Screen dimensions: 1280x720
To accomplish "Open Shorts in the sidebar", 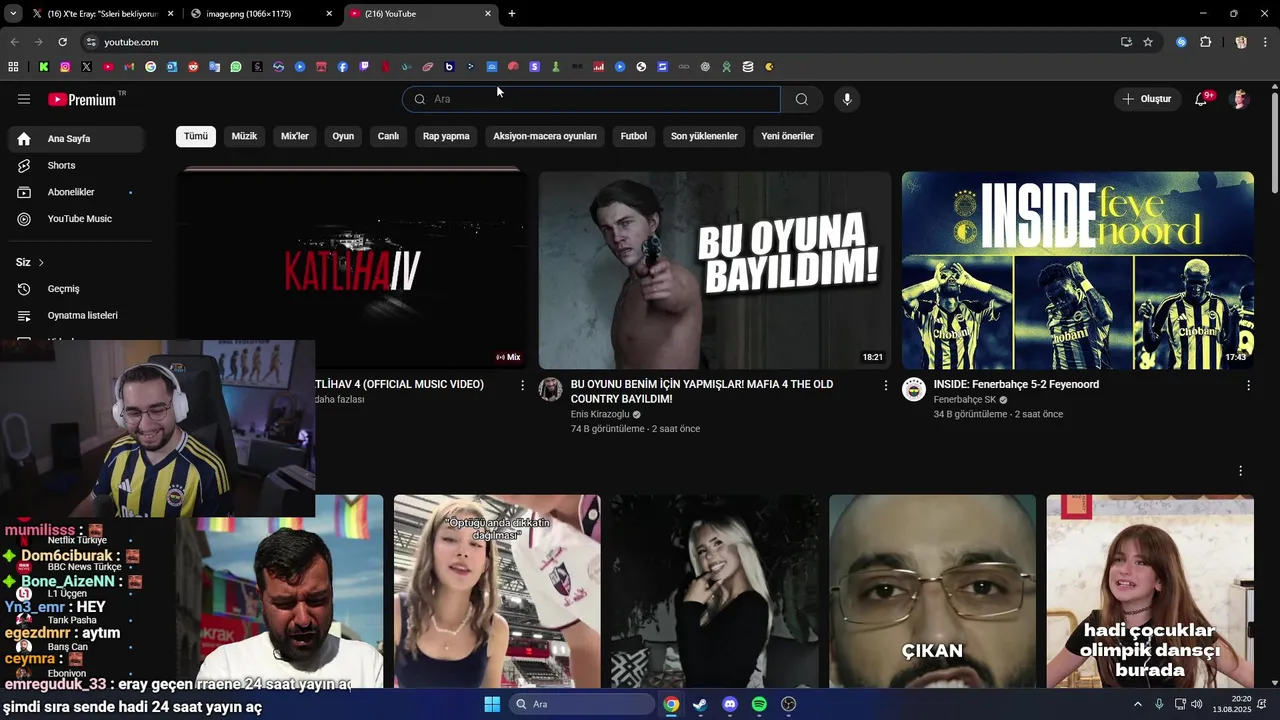I will (x=76, y=165).
